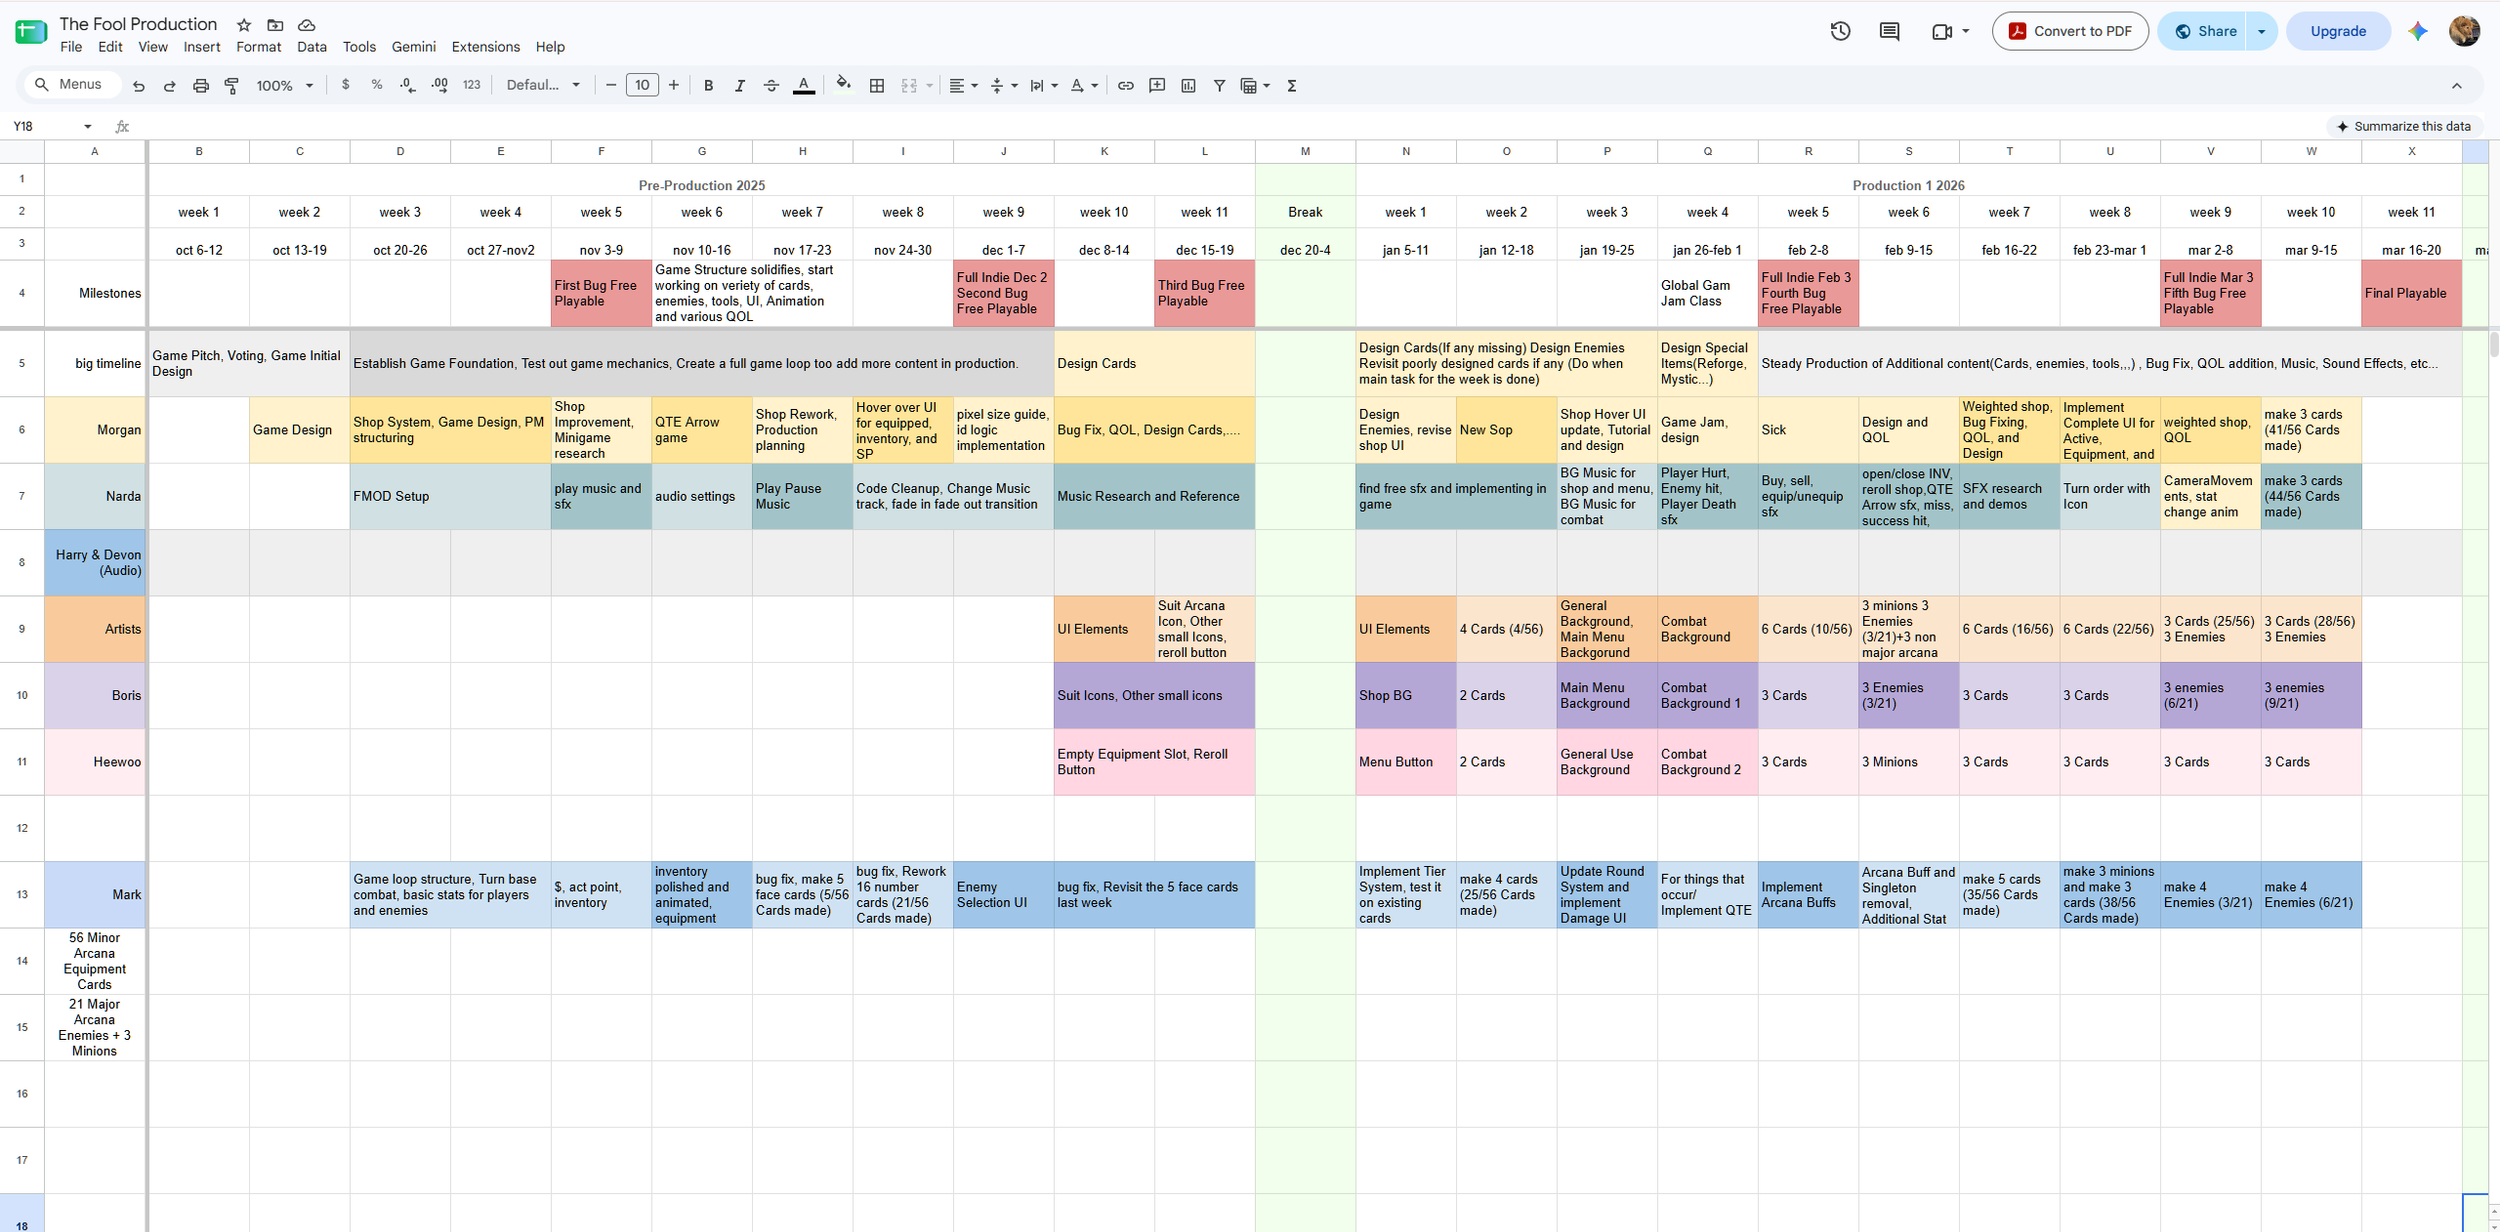Open the File menu
This screenshot has width=2500, height=1232.
click(71, 47)
